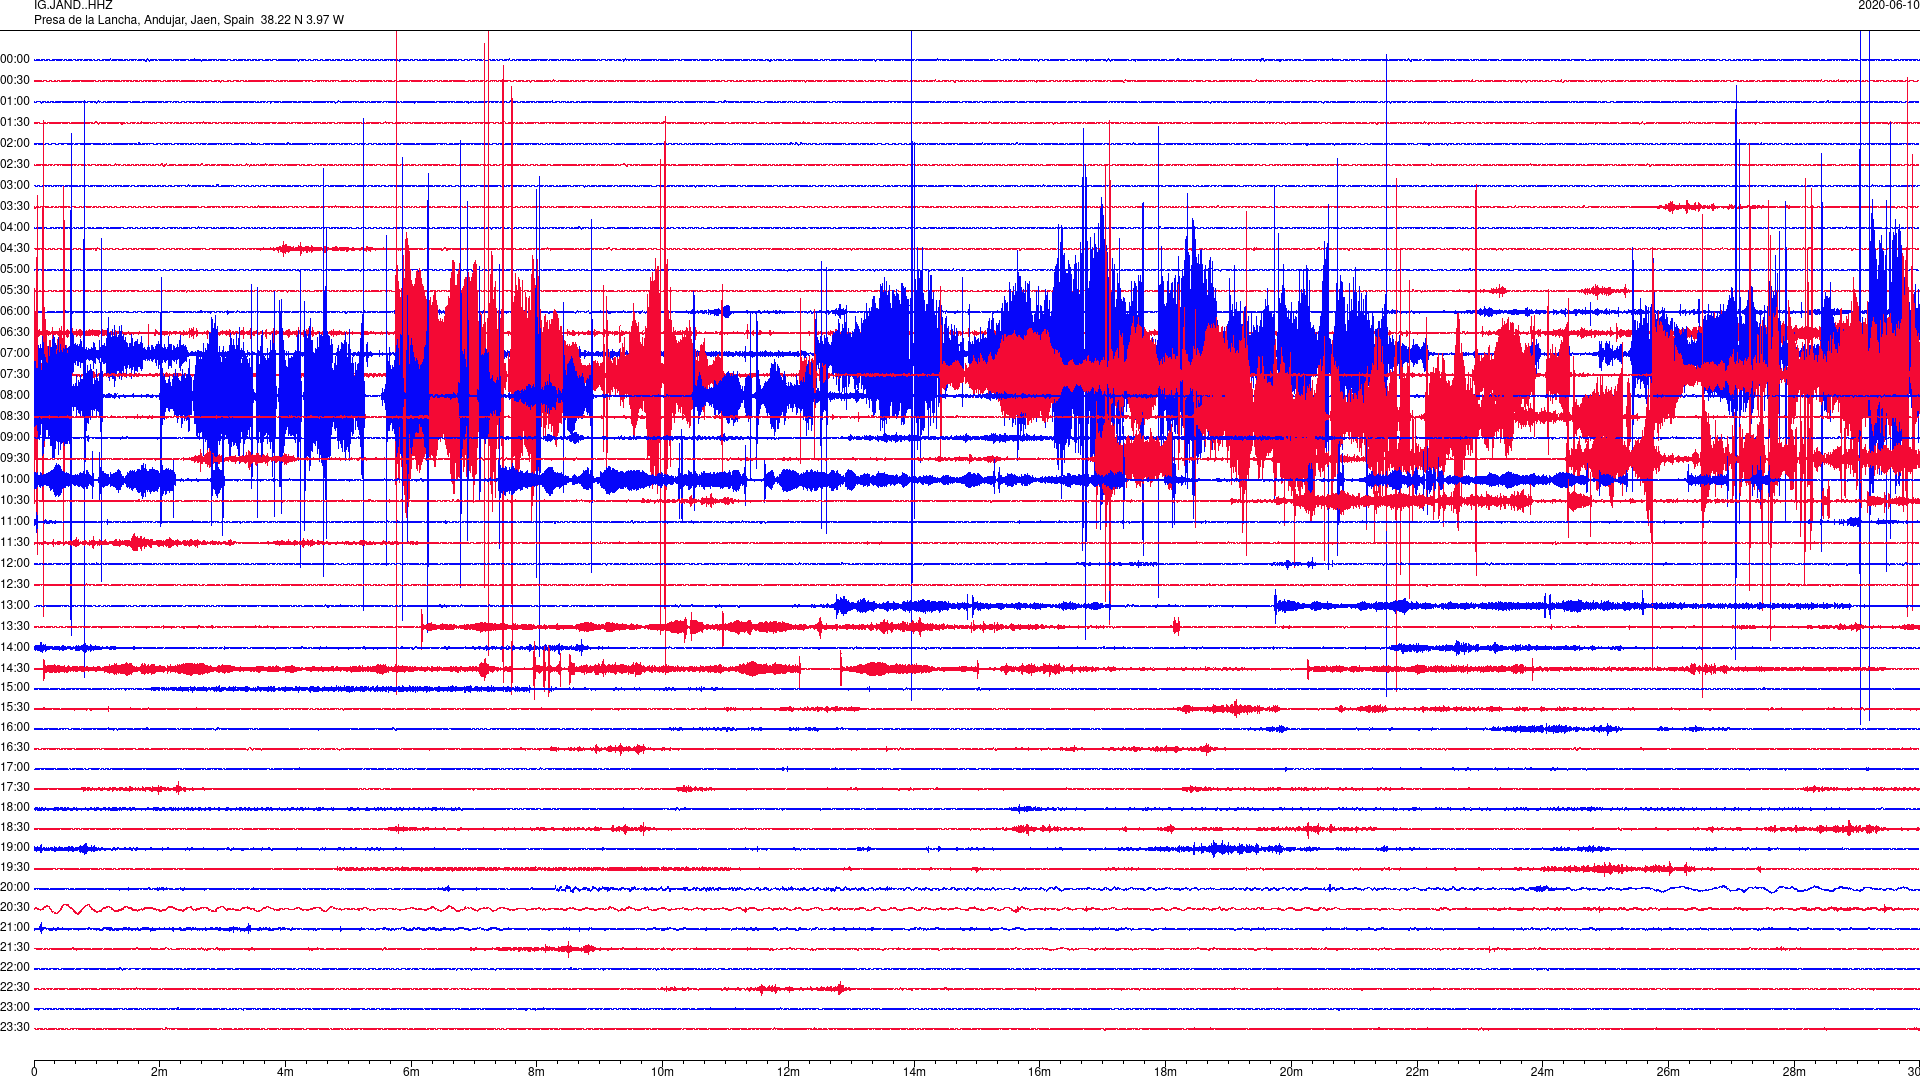This screenshot has height=1080, width=1920.
Task: Select the 13:00 trace time label
Action: click(15, 606)
